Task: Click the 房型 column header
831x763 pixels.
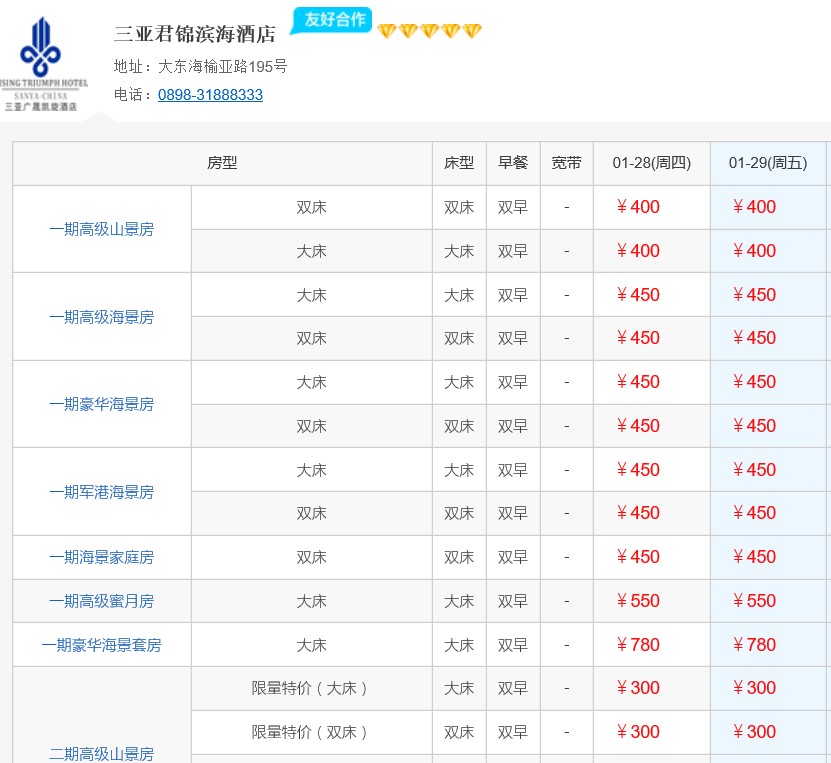Action: [222, 163]
